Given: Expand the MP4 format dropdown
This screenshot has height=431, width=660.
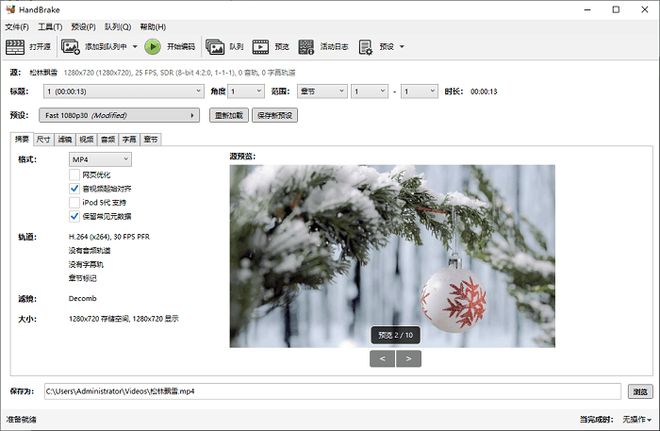Looking at the screenshot, I should [100, 159].
